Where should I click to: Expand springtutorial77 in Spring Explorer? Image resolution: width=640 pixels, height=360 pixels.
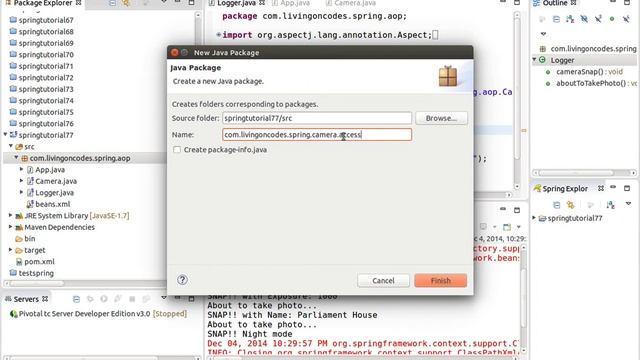click(x=534, y=218)
